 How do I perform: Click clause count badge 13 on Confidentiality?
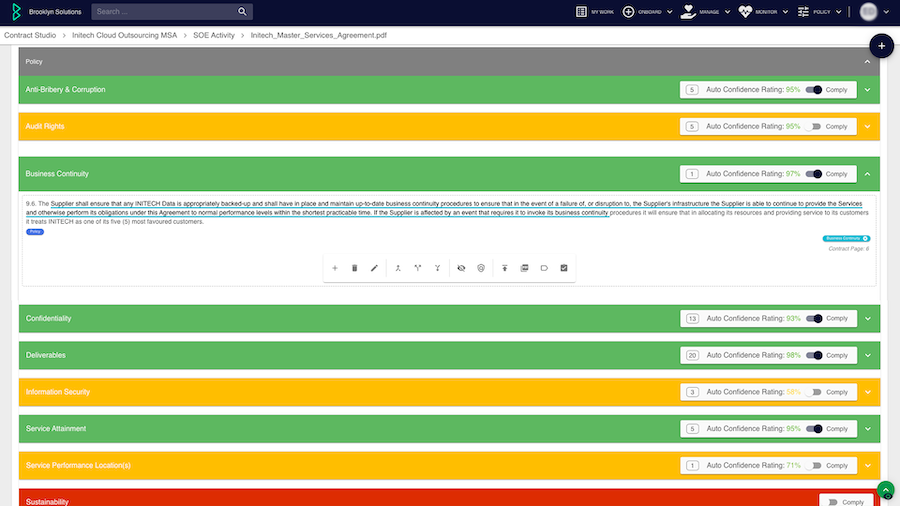[692, 318]
